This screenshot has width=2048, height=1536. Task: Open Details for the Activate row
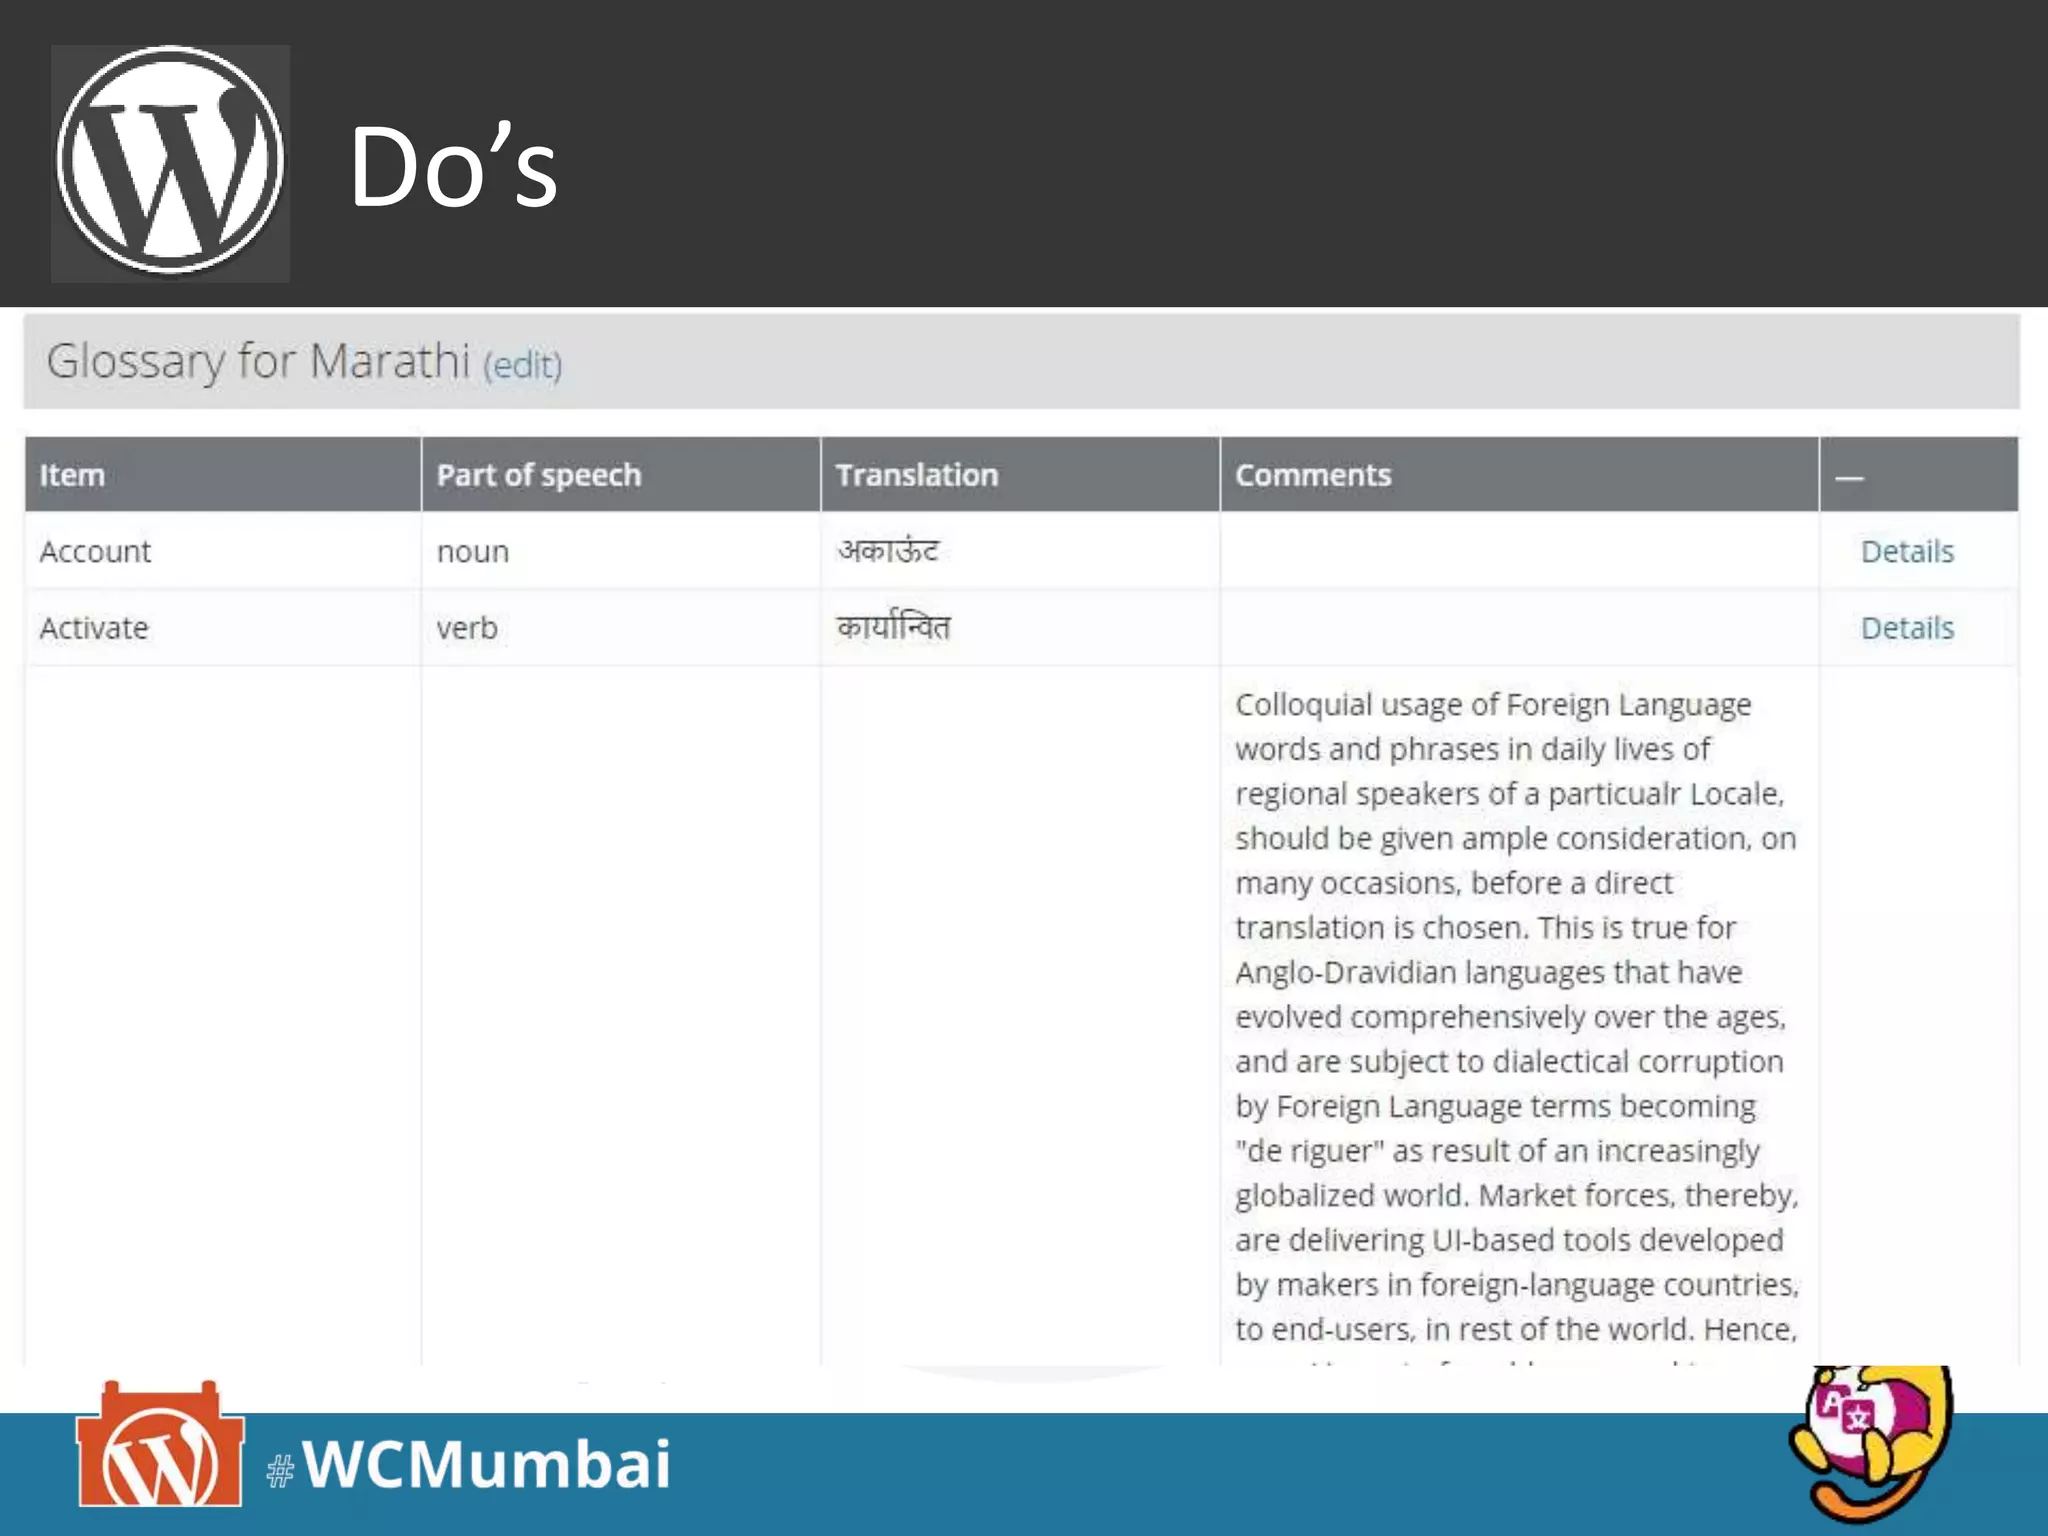1907,628
